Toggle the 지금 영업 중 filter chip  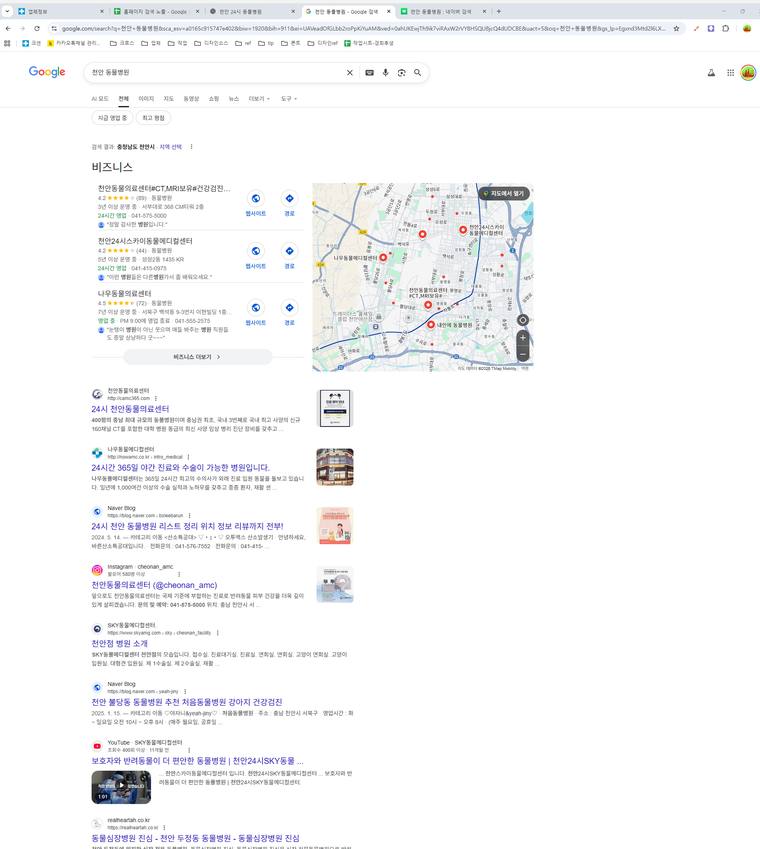(x=112, y=117)
